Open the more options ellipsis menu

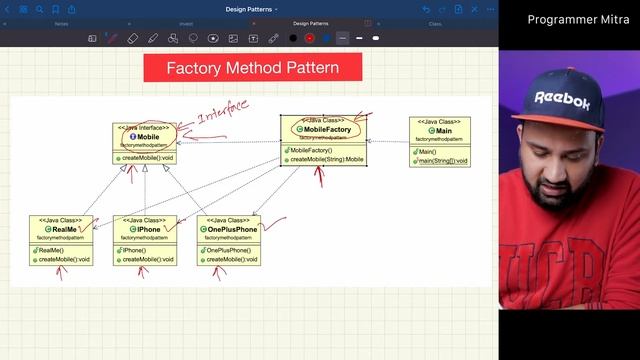tap(490, 9)
